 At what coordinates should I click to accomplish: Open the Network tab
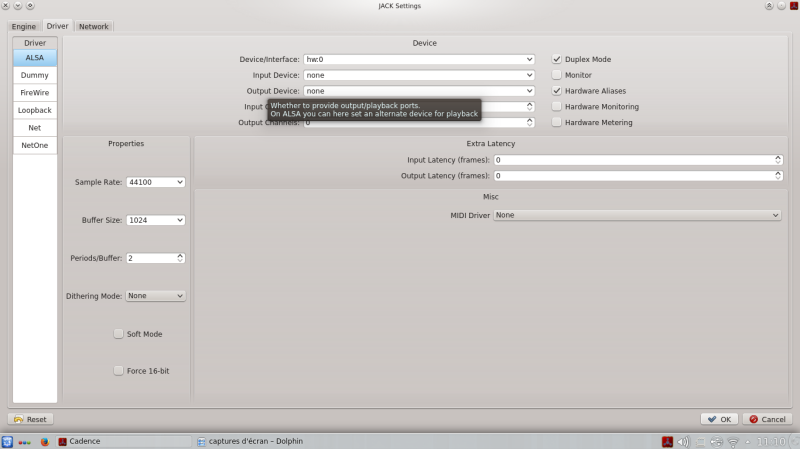click(x=94, y=27)
